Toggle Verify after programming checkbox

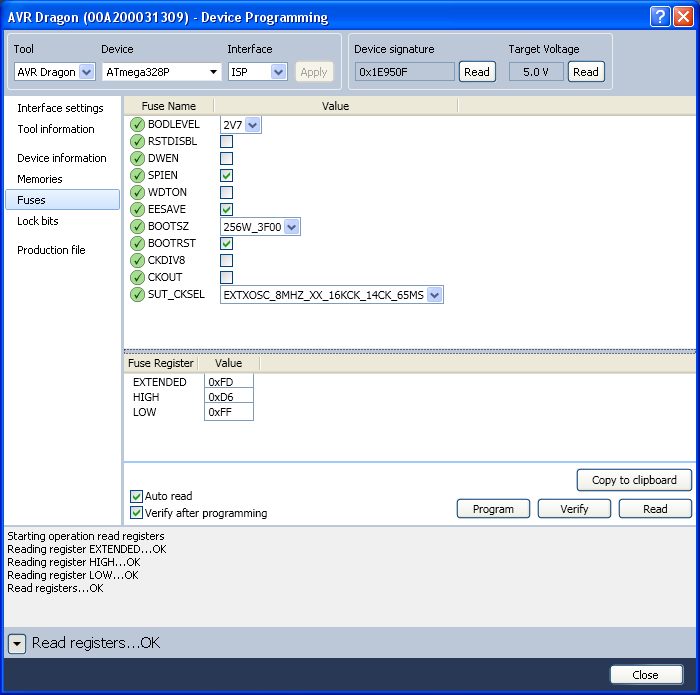pyautogui.click(x=136, y=513)
